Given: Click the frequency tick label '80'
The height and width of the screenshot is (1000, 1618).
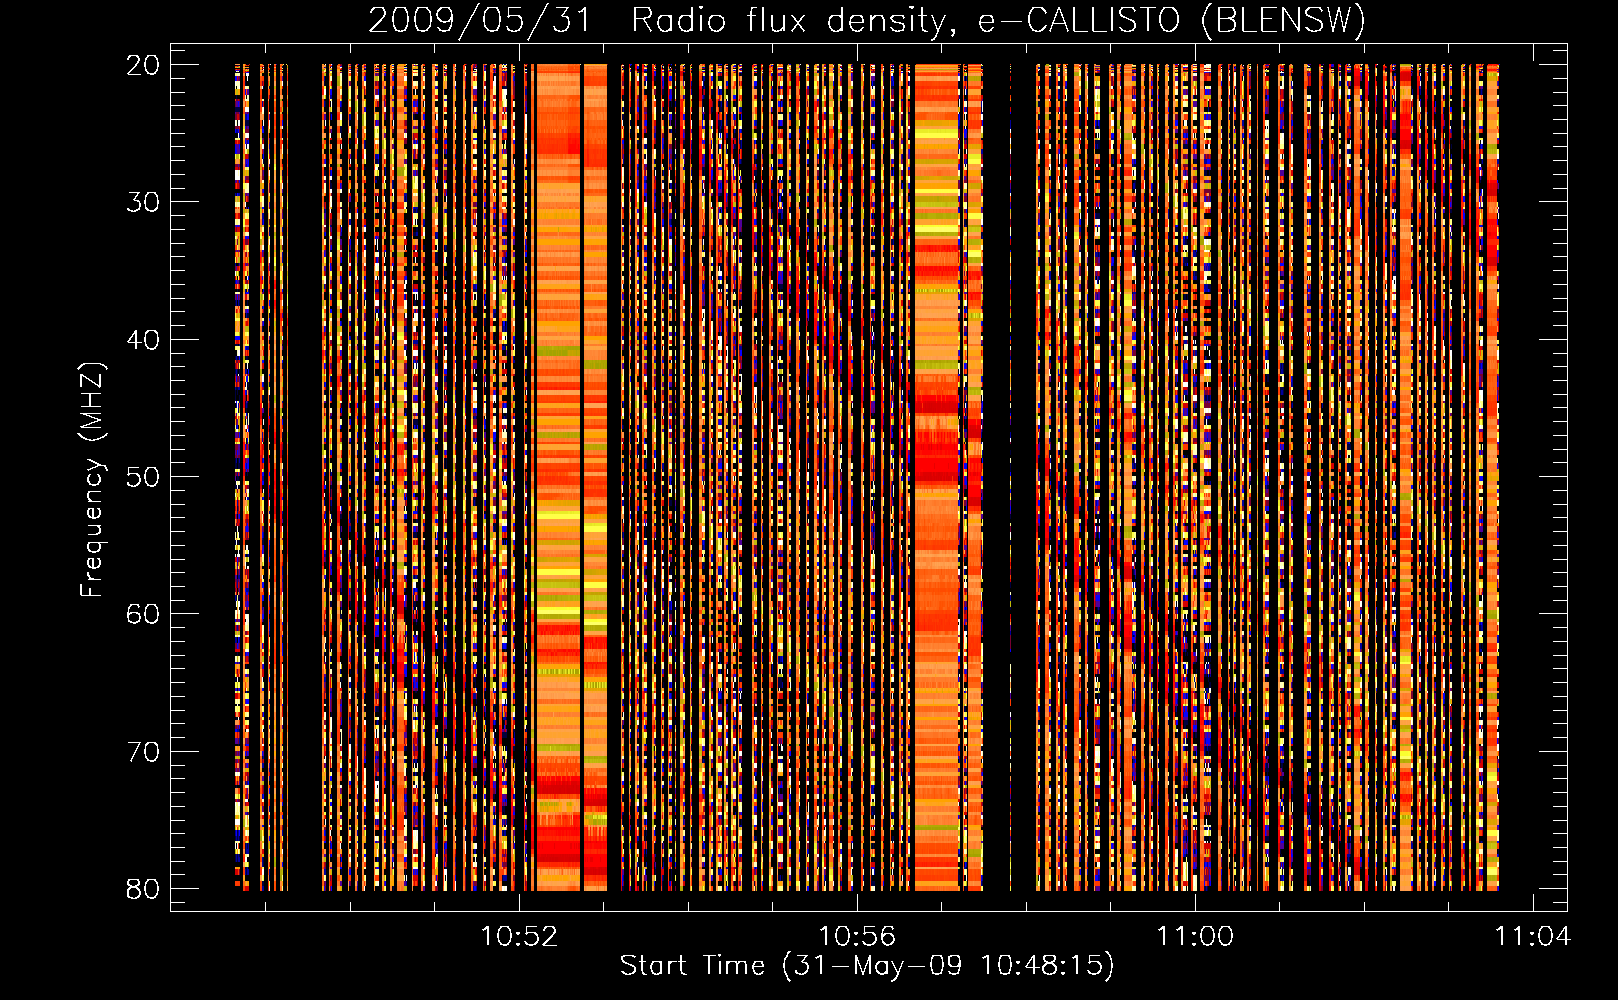Looking at the screenshot, I should point(144,889).
